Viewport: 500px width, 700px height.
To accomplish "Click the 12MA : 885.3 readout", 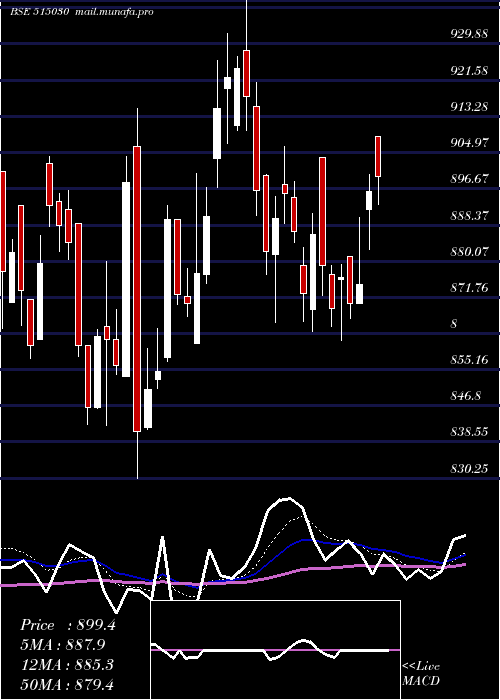I will [67, 665].
